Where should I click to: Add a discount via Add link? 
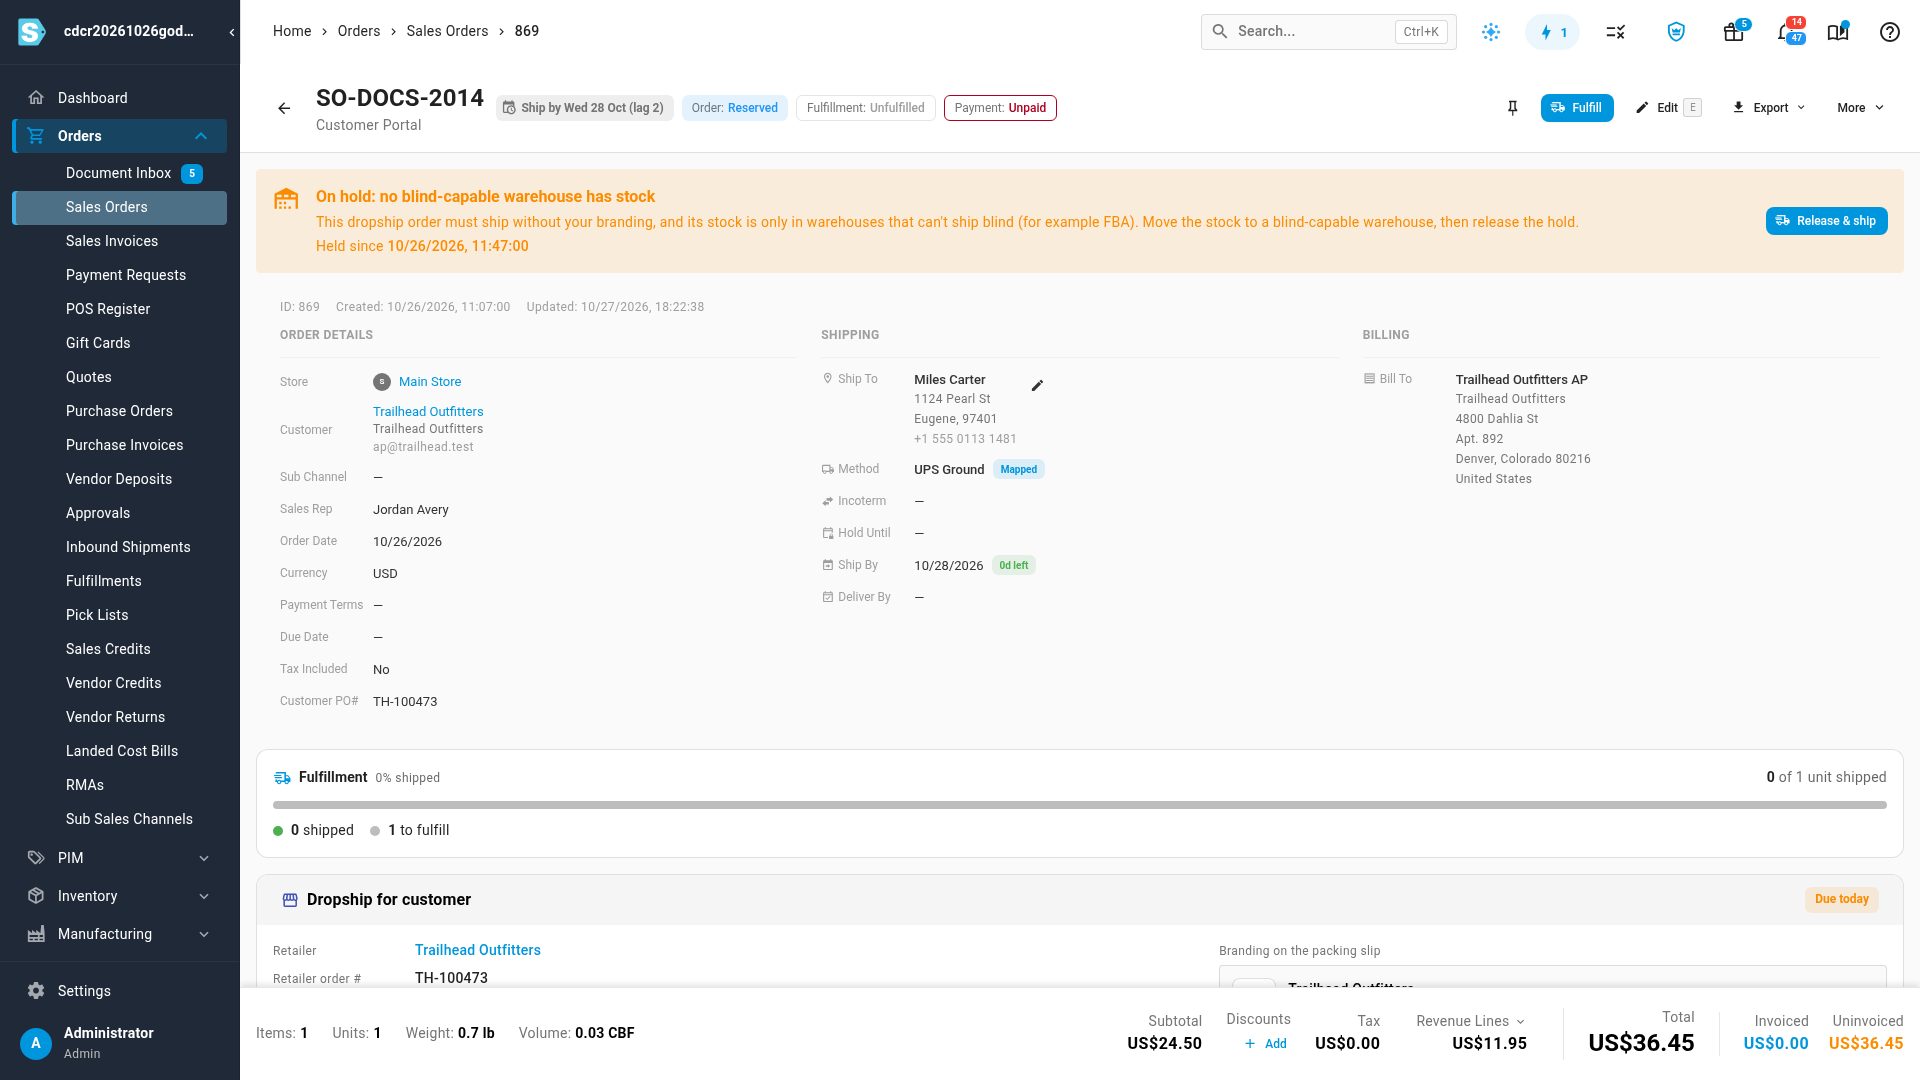(x=1266, y=1044)
